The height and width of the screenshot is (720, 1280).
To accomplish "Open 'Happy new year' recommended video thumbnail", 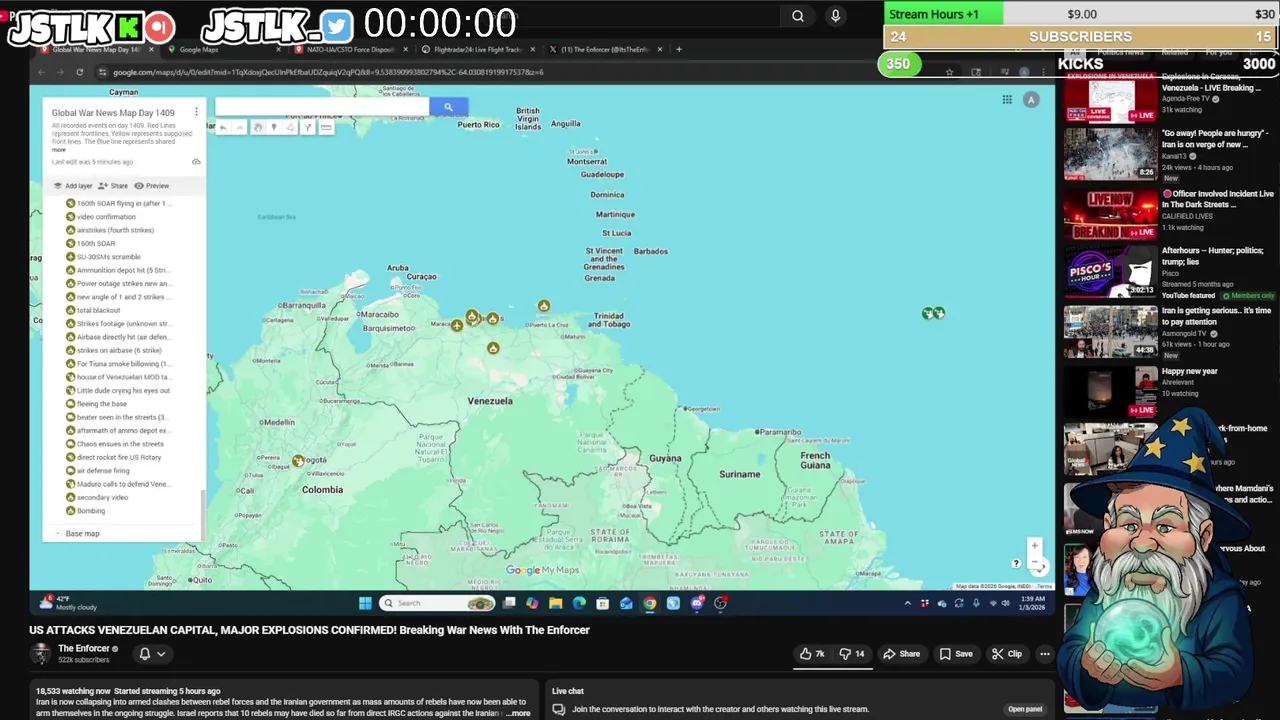I will click(1110, 391).
